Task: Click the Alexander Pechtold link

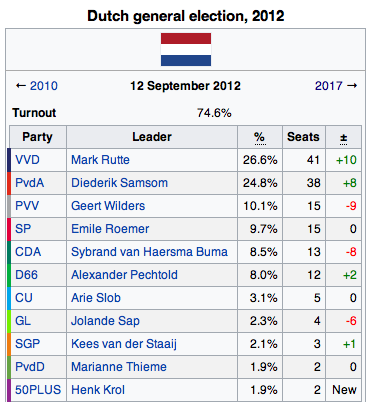Action: click(x=124, y=275)
